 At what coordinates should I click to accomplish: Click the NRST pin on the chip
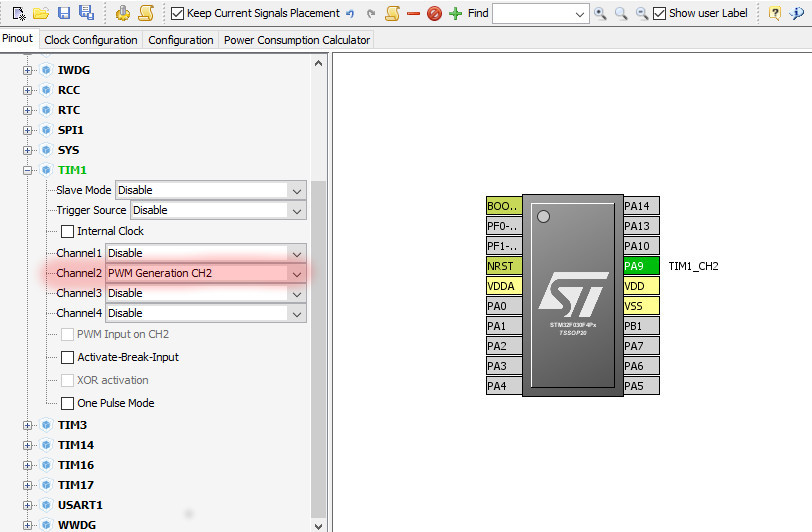(504, 266)
